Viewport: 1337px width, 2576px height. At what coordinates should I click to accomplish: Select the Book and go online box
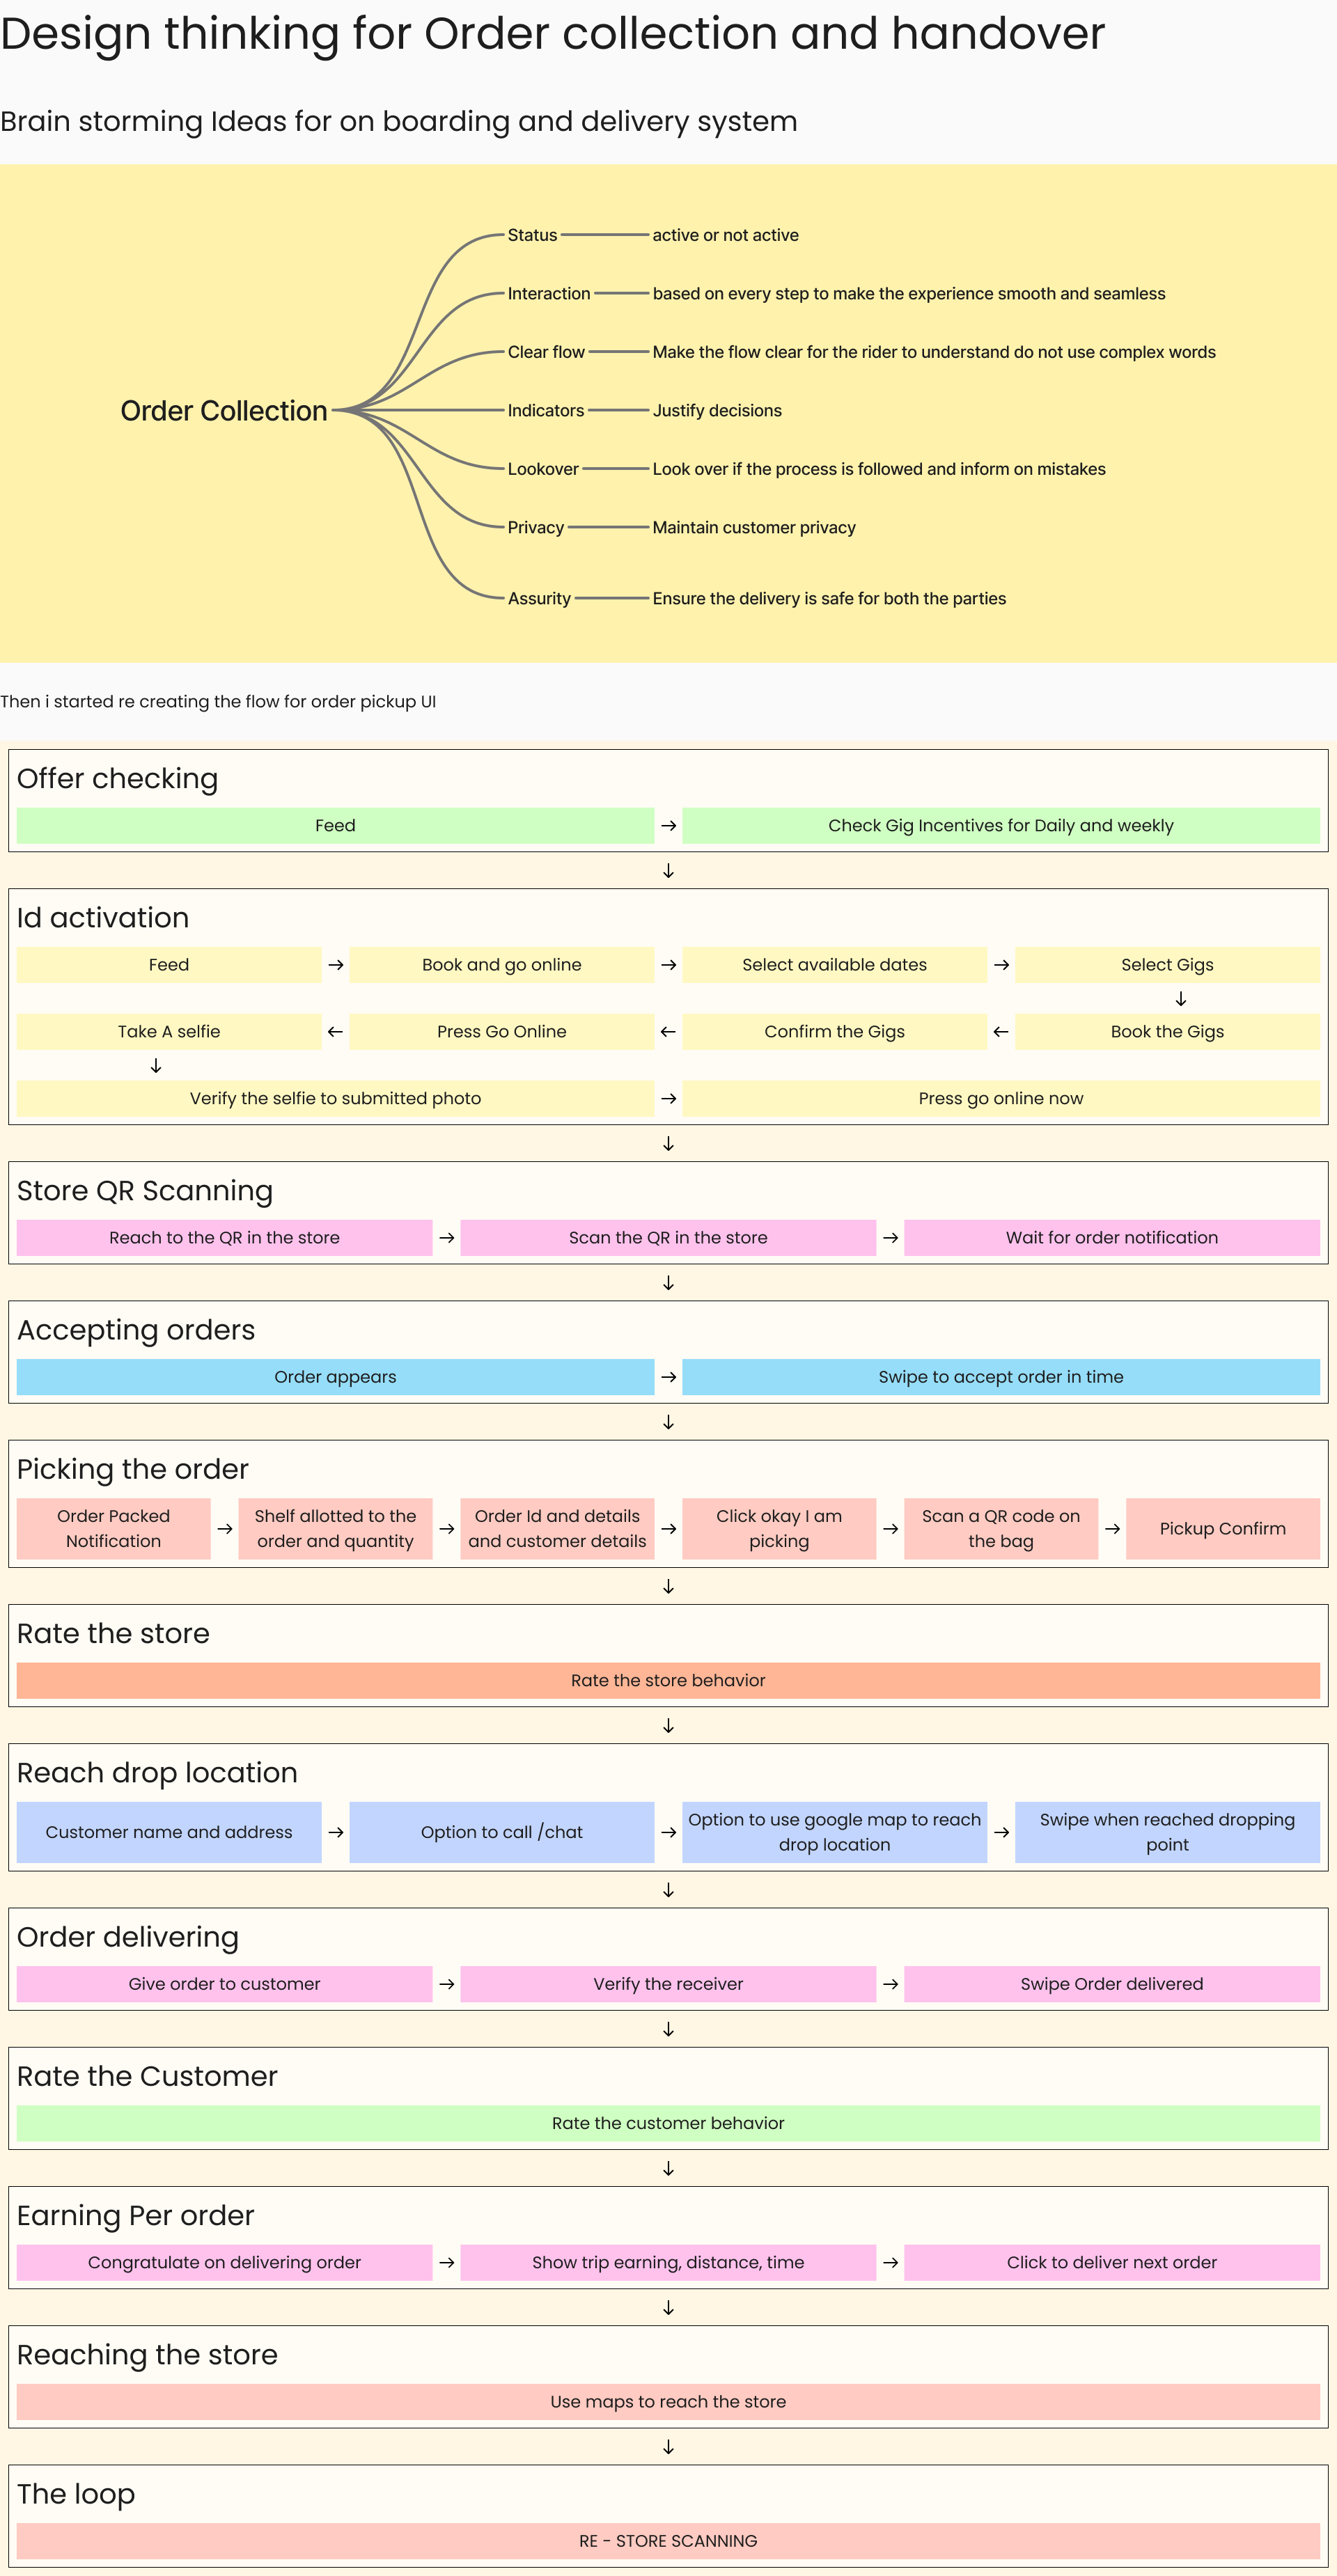pyautogui.click(x=501, y=965)
